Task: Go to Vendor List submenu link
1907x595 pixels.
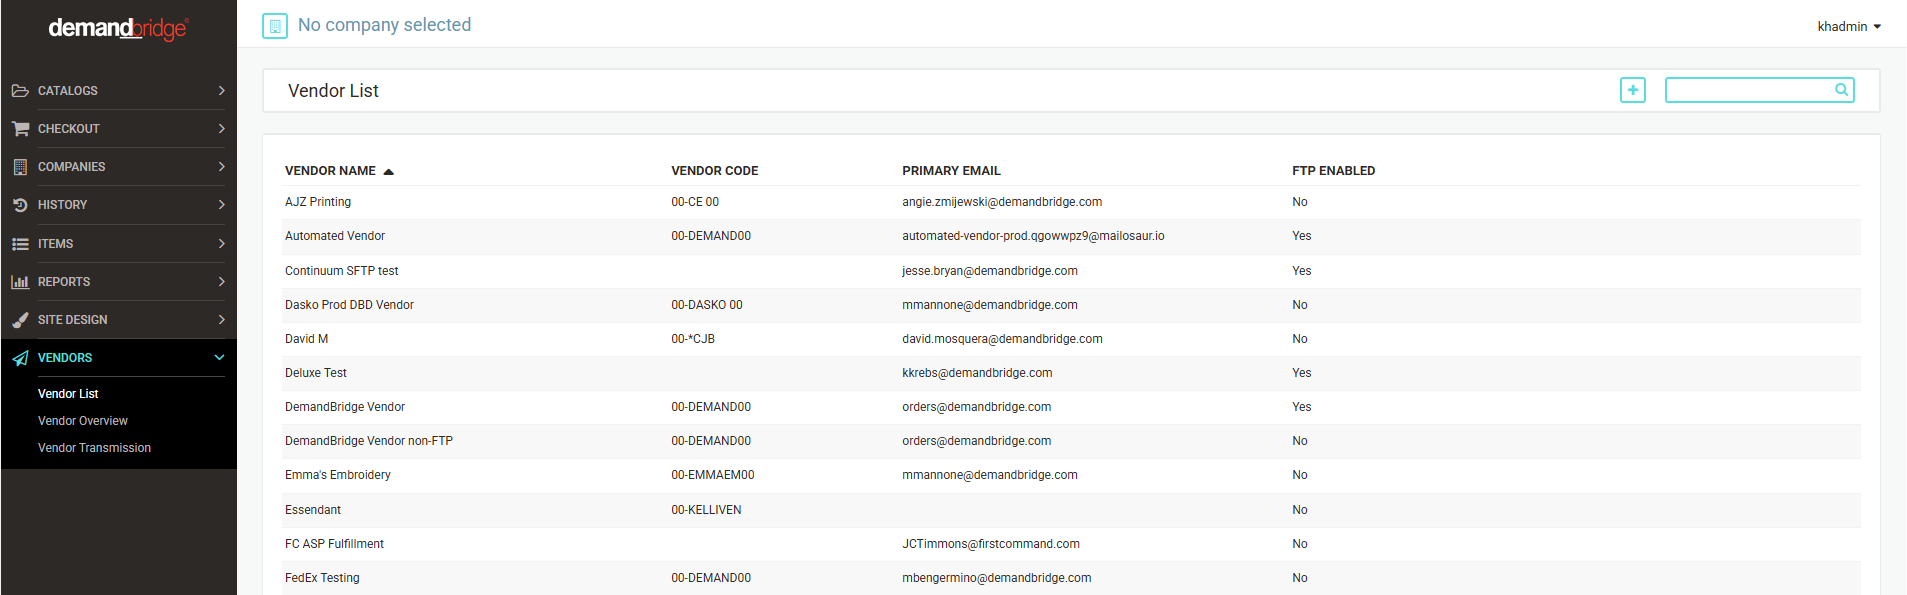Action: tap(68, 394)
